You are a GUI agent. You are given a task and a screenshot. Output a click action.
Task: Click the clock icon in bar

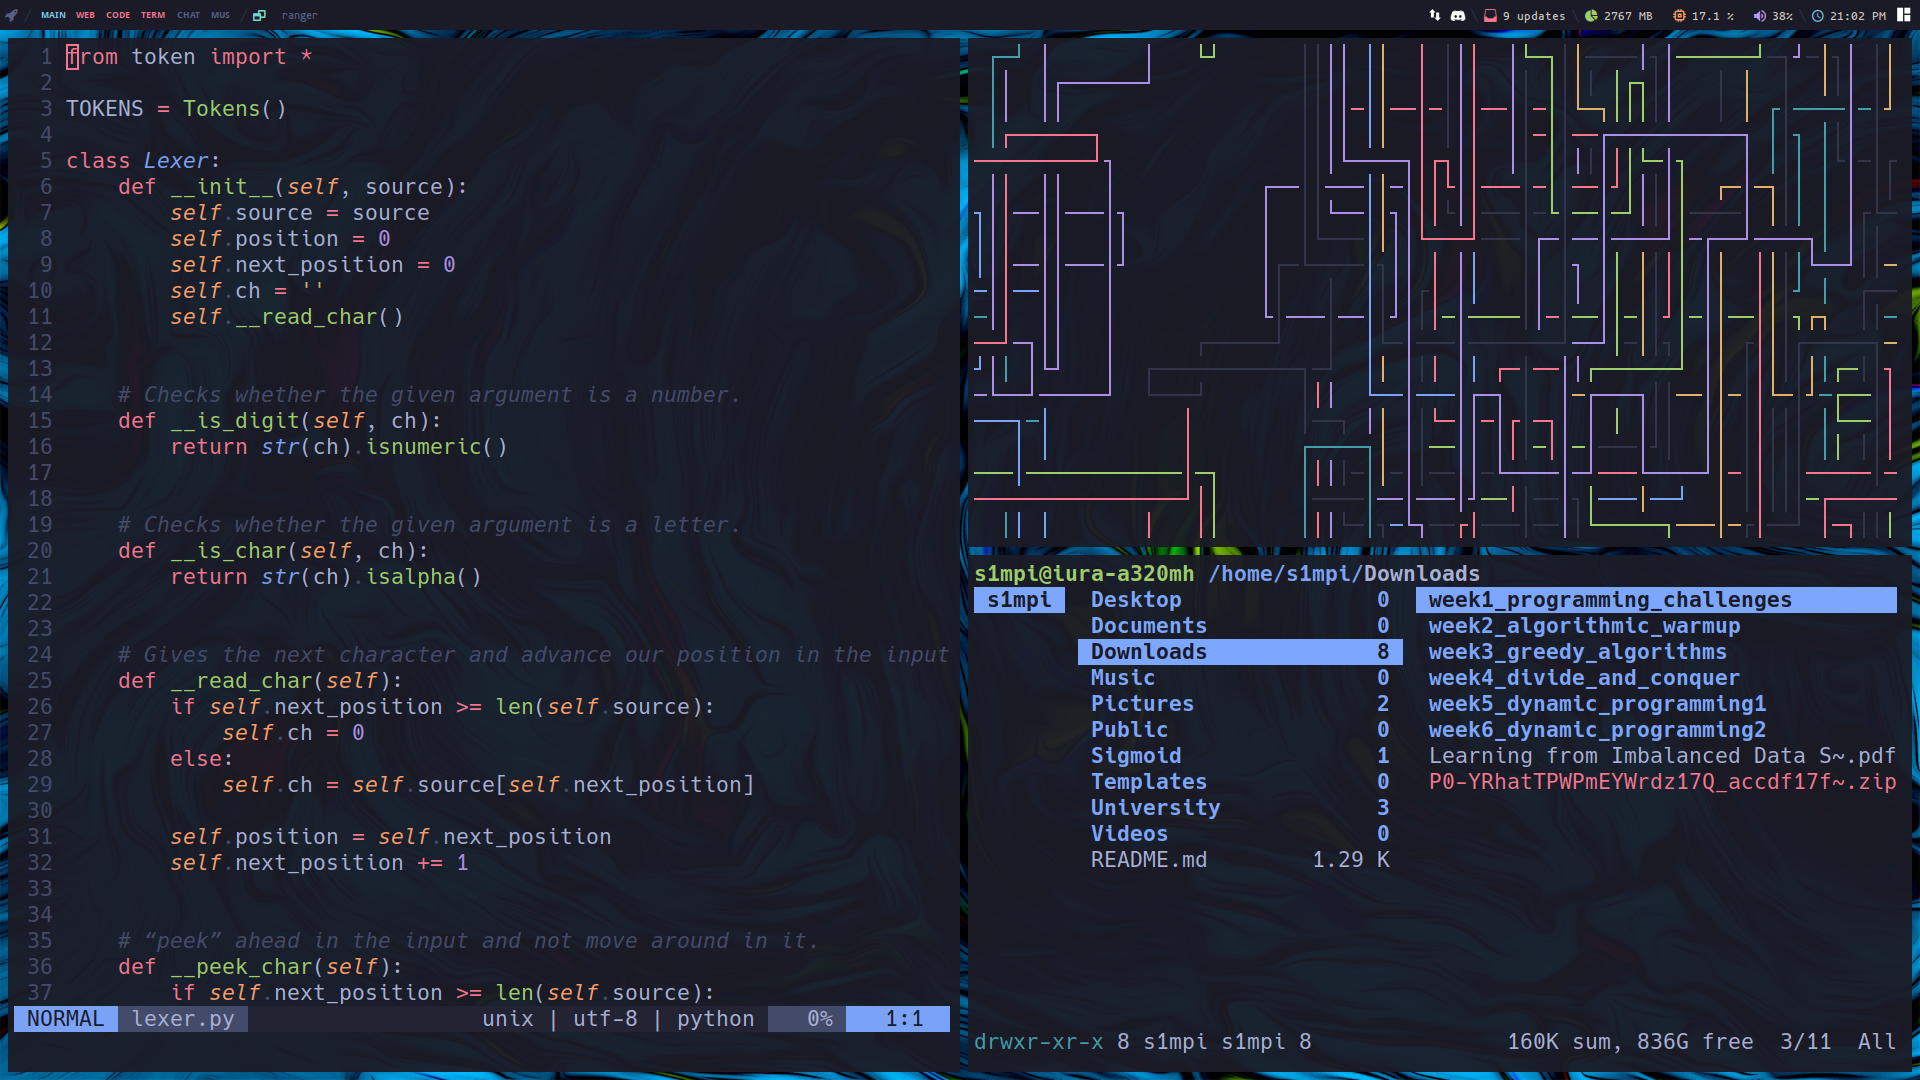pos(1818,15)
